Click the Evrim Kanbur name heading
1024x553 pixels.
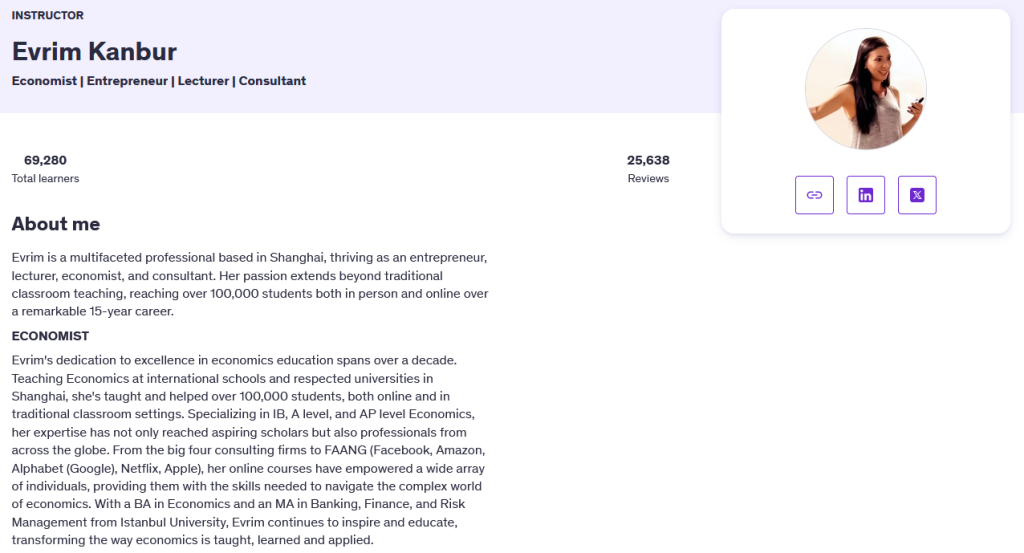(94, 52)
